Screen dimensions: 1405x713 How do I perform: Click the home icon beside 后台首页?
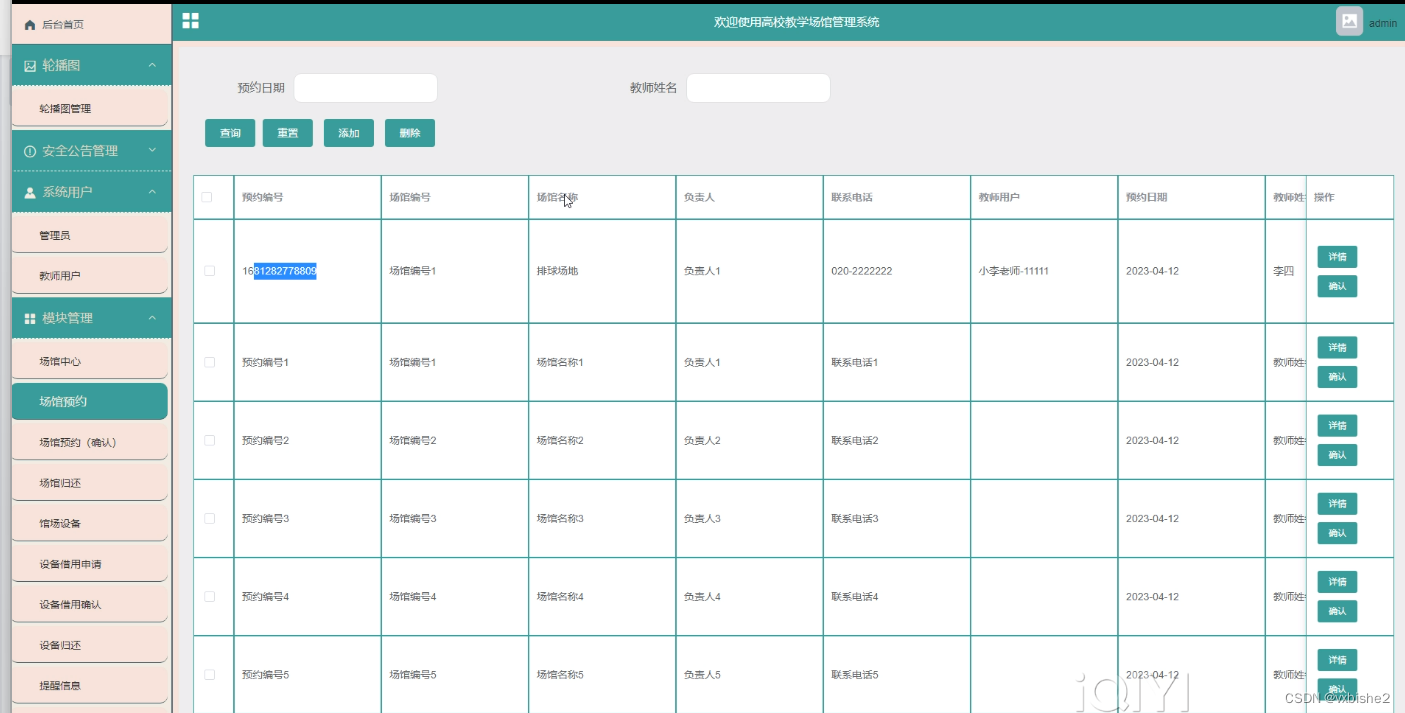click(x=29, y=24)
